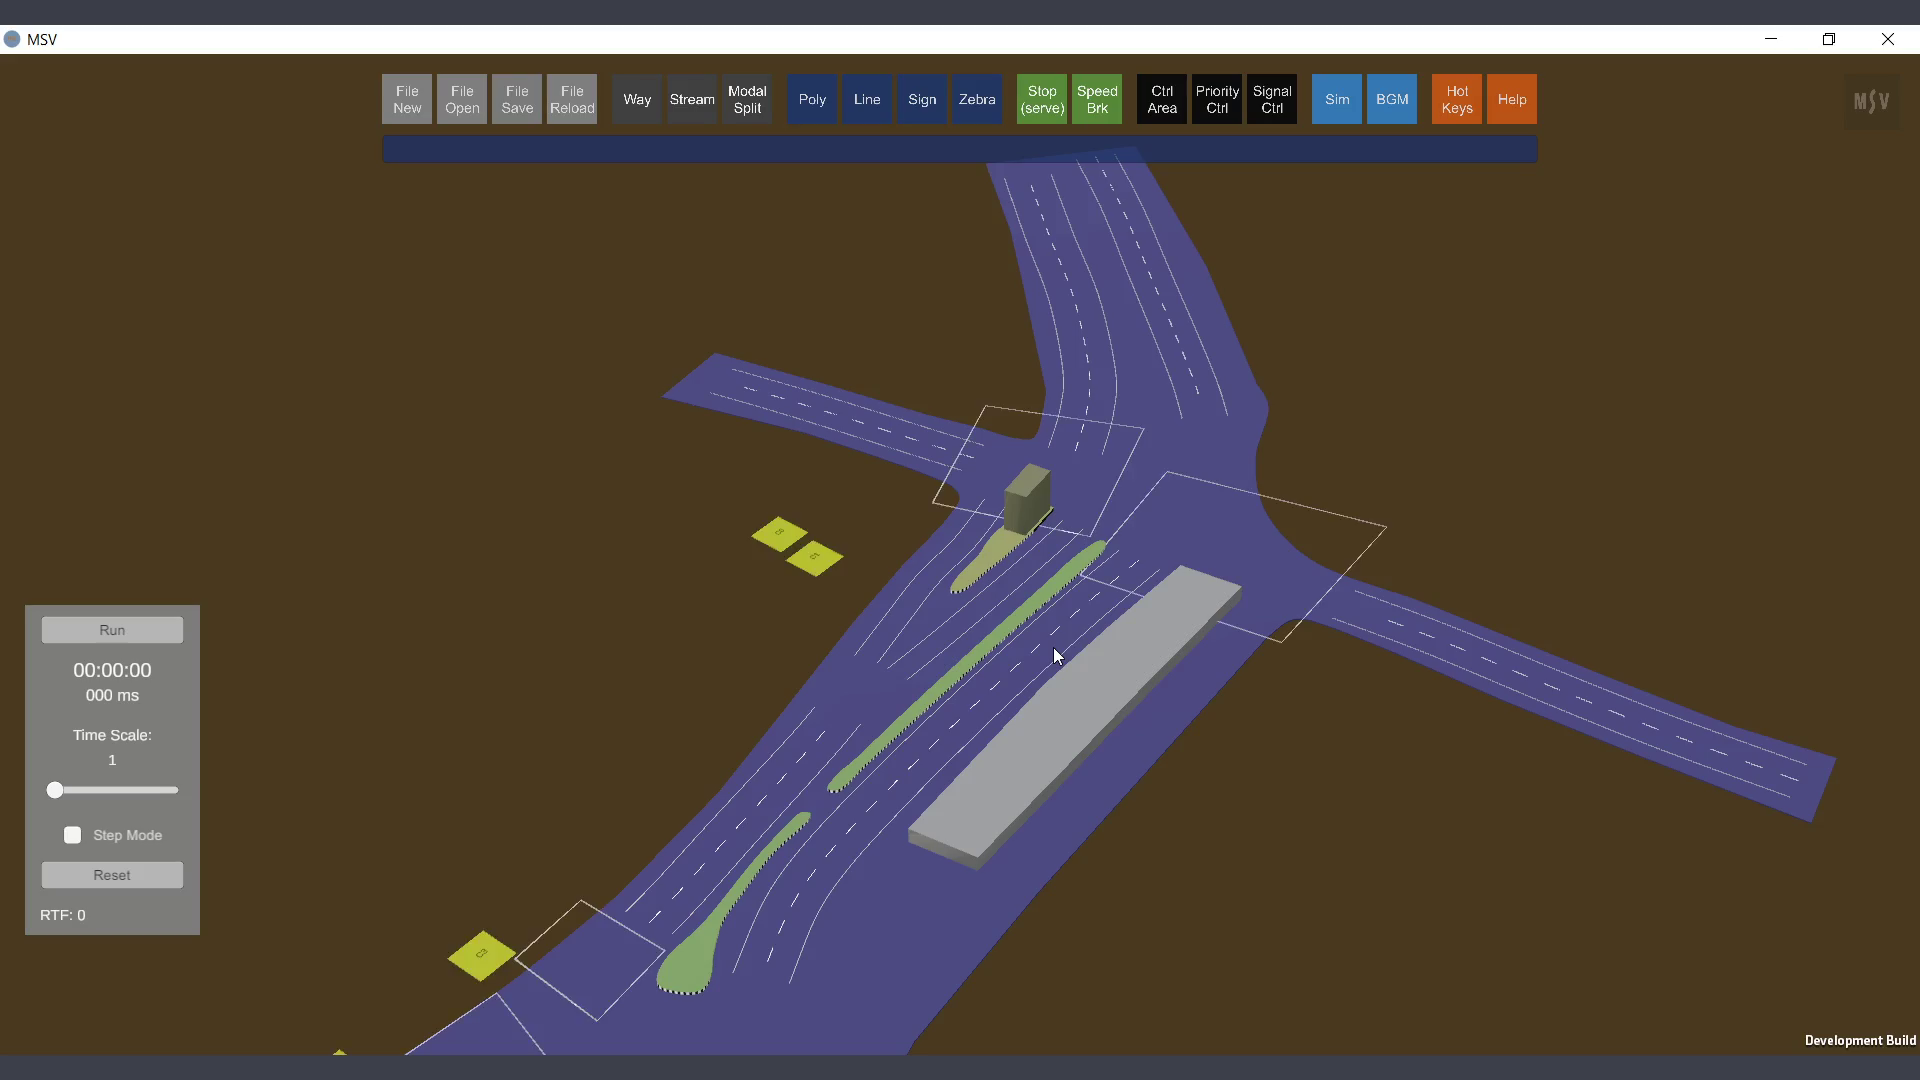Click the File New toolbar button
The height and width of the screenshot is (1080, 1920).
tap(407, 99)
